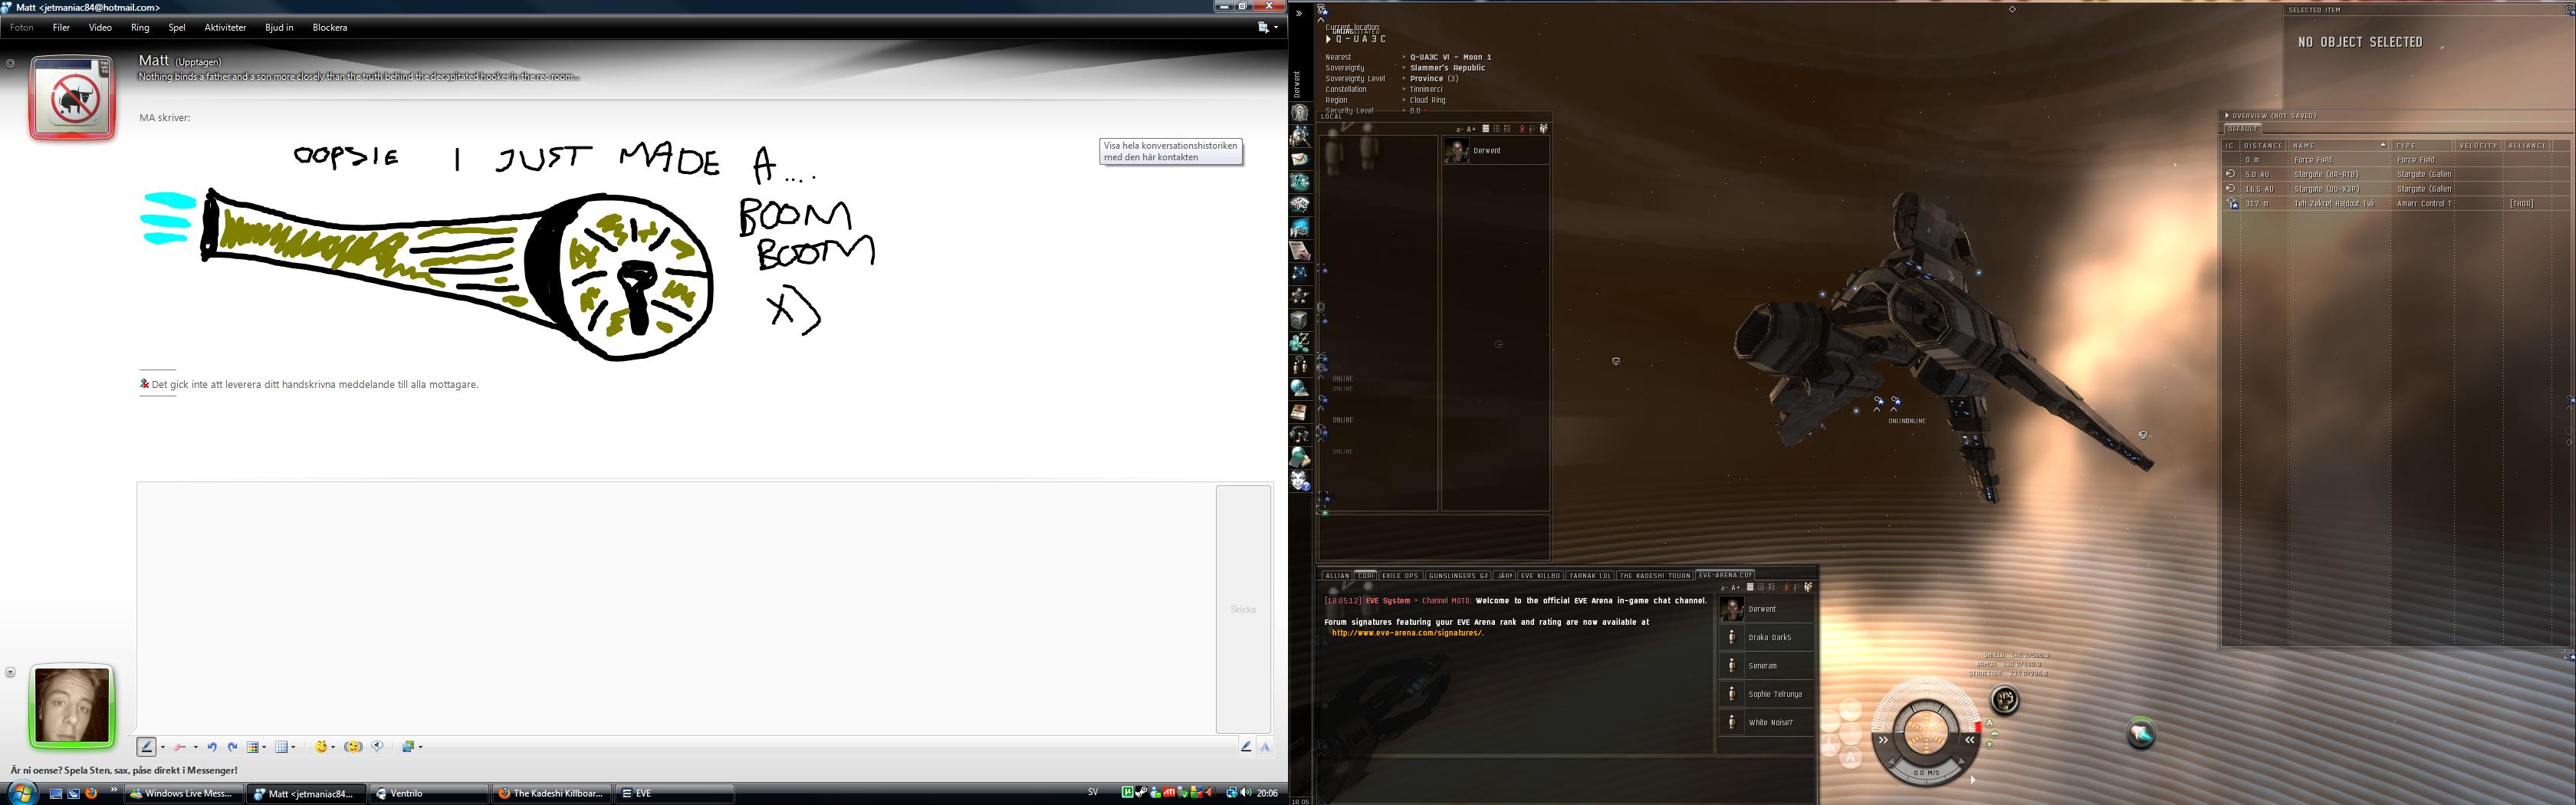Select the DEFAULT overview tab
Screen dimensions: 2576x805
tap(2243, 129)
